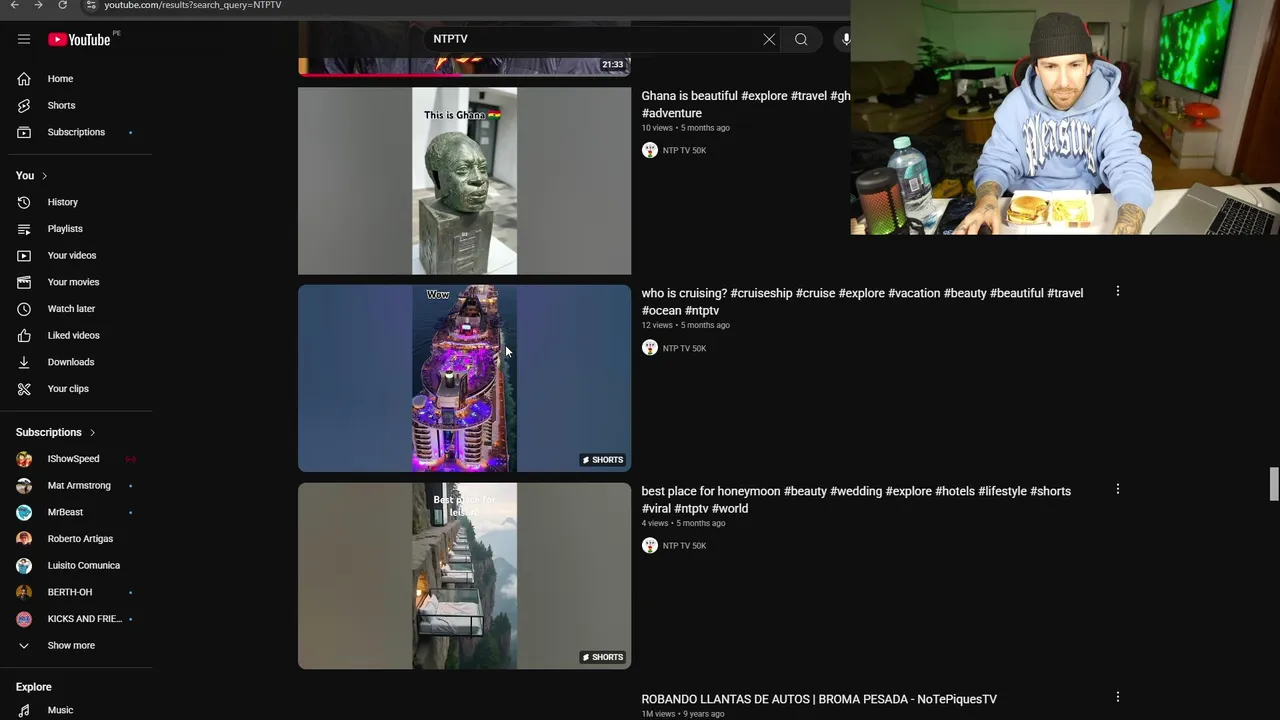Open more options for honeymoon video
This screenshot has height=720, width=1280.
[x=1118, y=489]
